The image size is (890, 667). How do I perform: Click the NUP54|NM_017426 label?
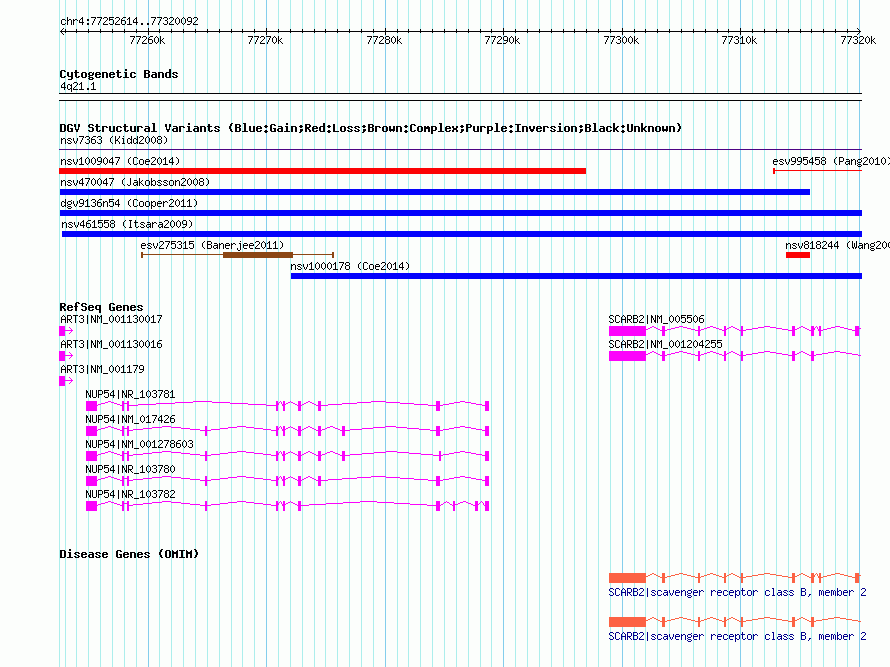130,420
